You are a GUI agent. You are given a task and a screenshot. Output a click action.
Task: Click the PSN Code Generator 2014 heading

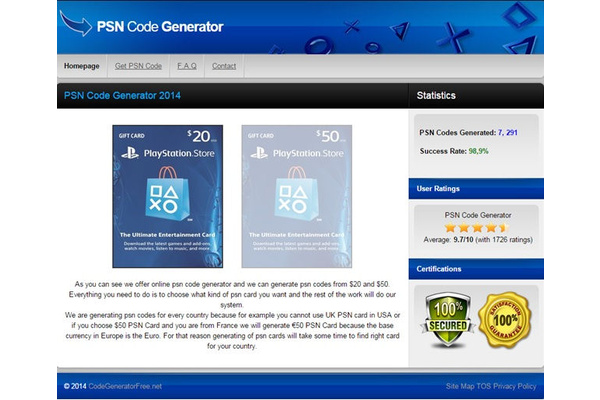pyautogui.click(x=122, y=95)
